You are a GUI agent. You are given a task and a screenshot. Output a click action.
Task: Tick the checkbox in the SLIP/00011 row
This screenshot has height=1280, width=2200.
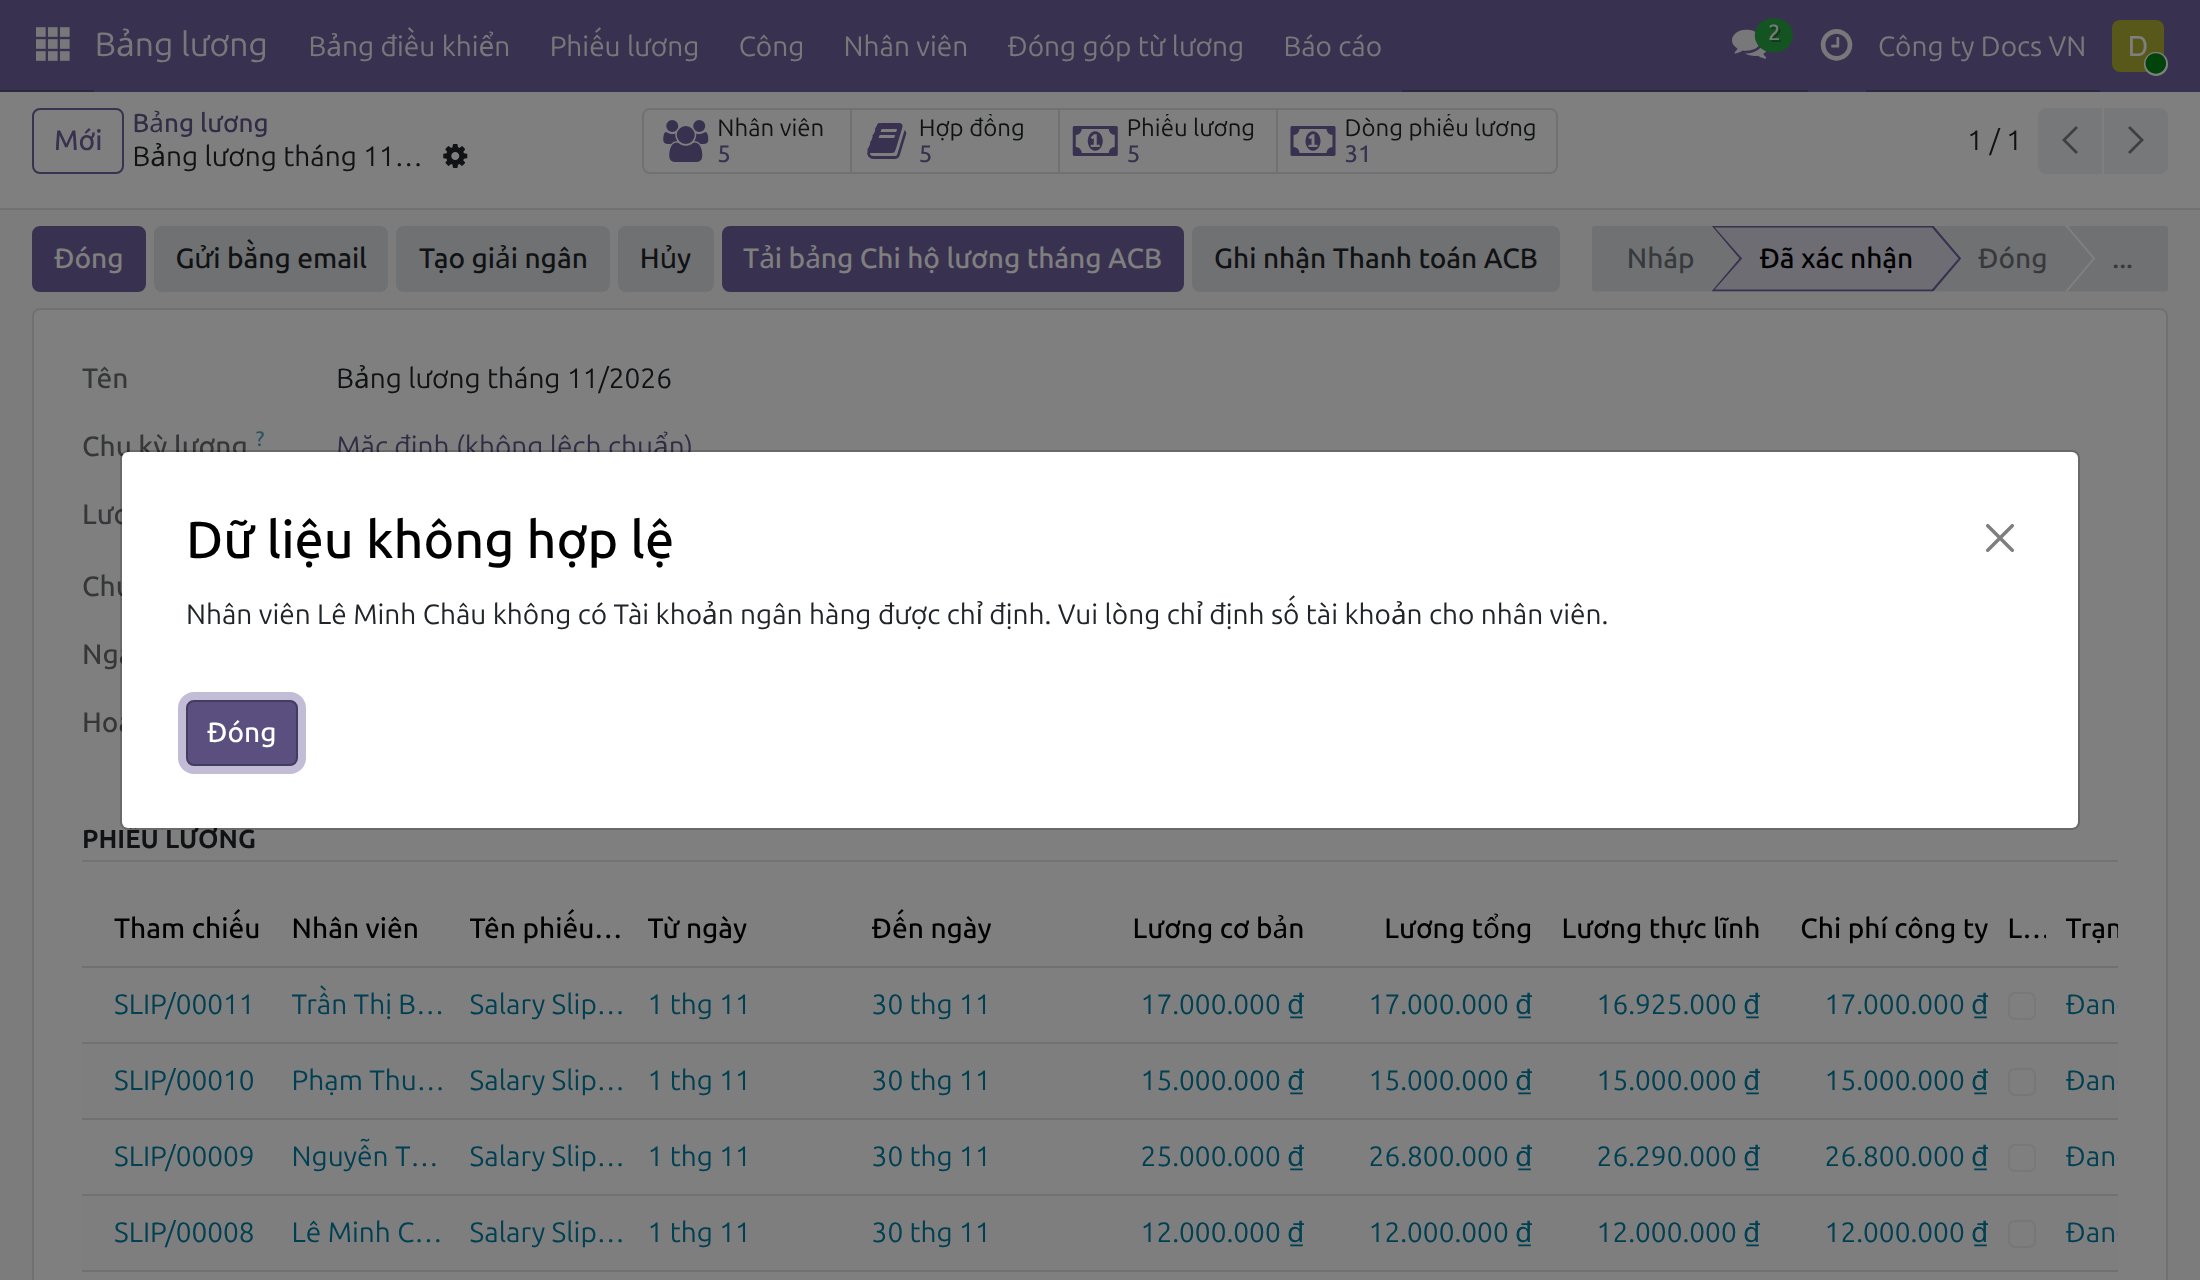pos(2022,1005)
